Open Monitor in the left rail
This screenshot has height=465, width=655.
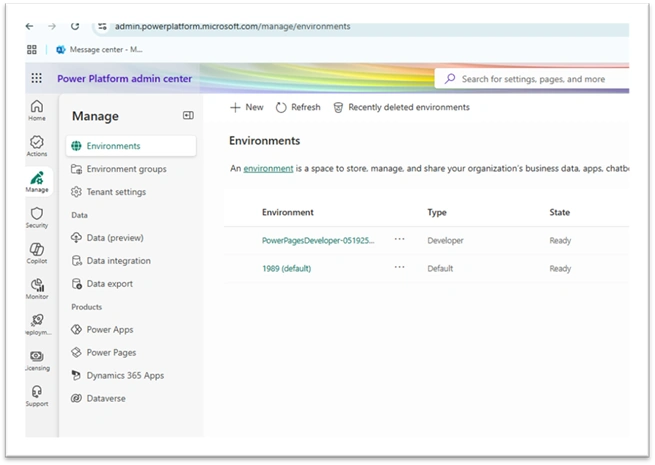coord(37,289)
